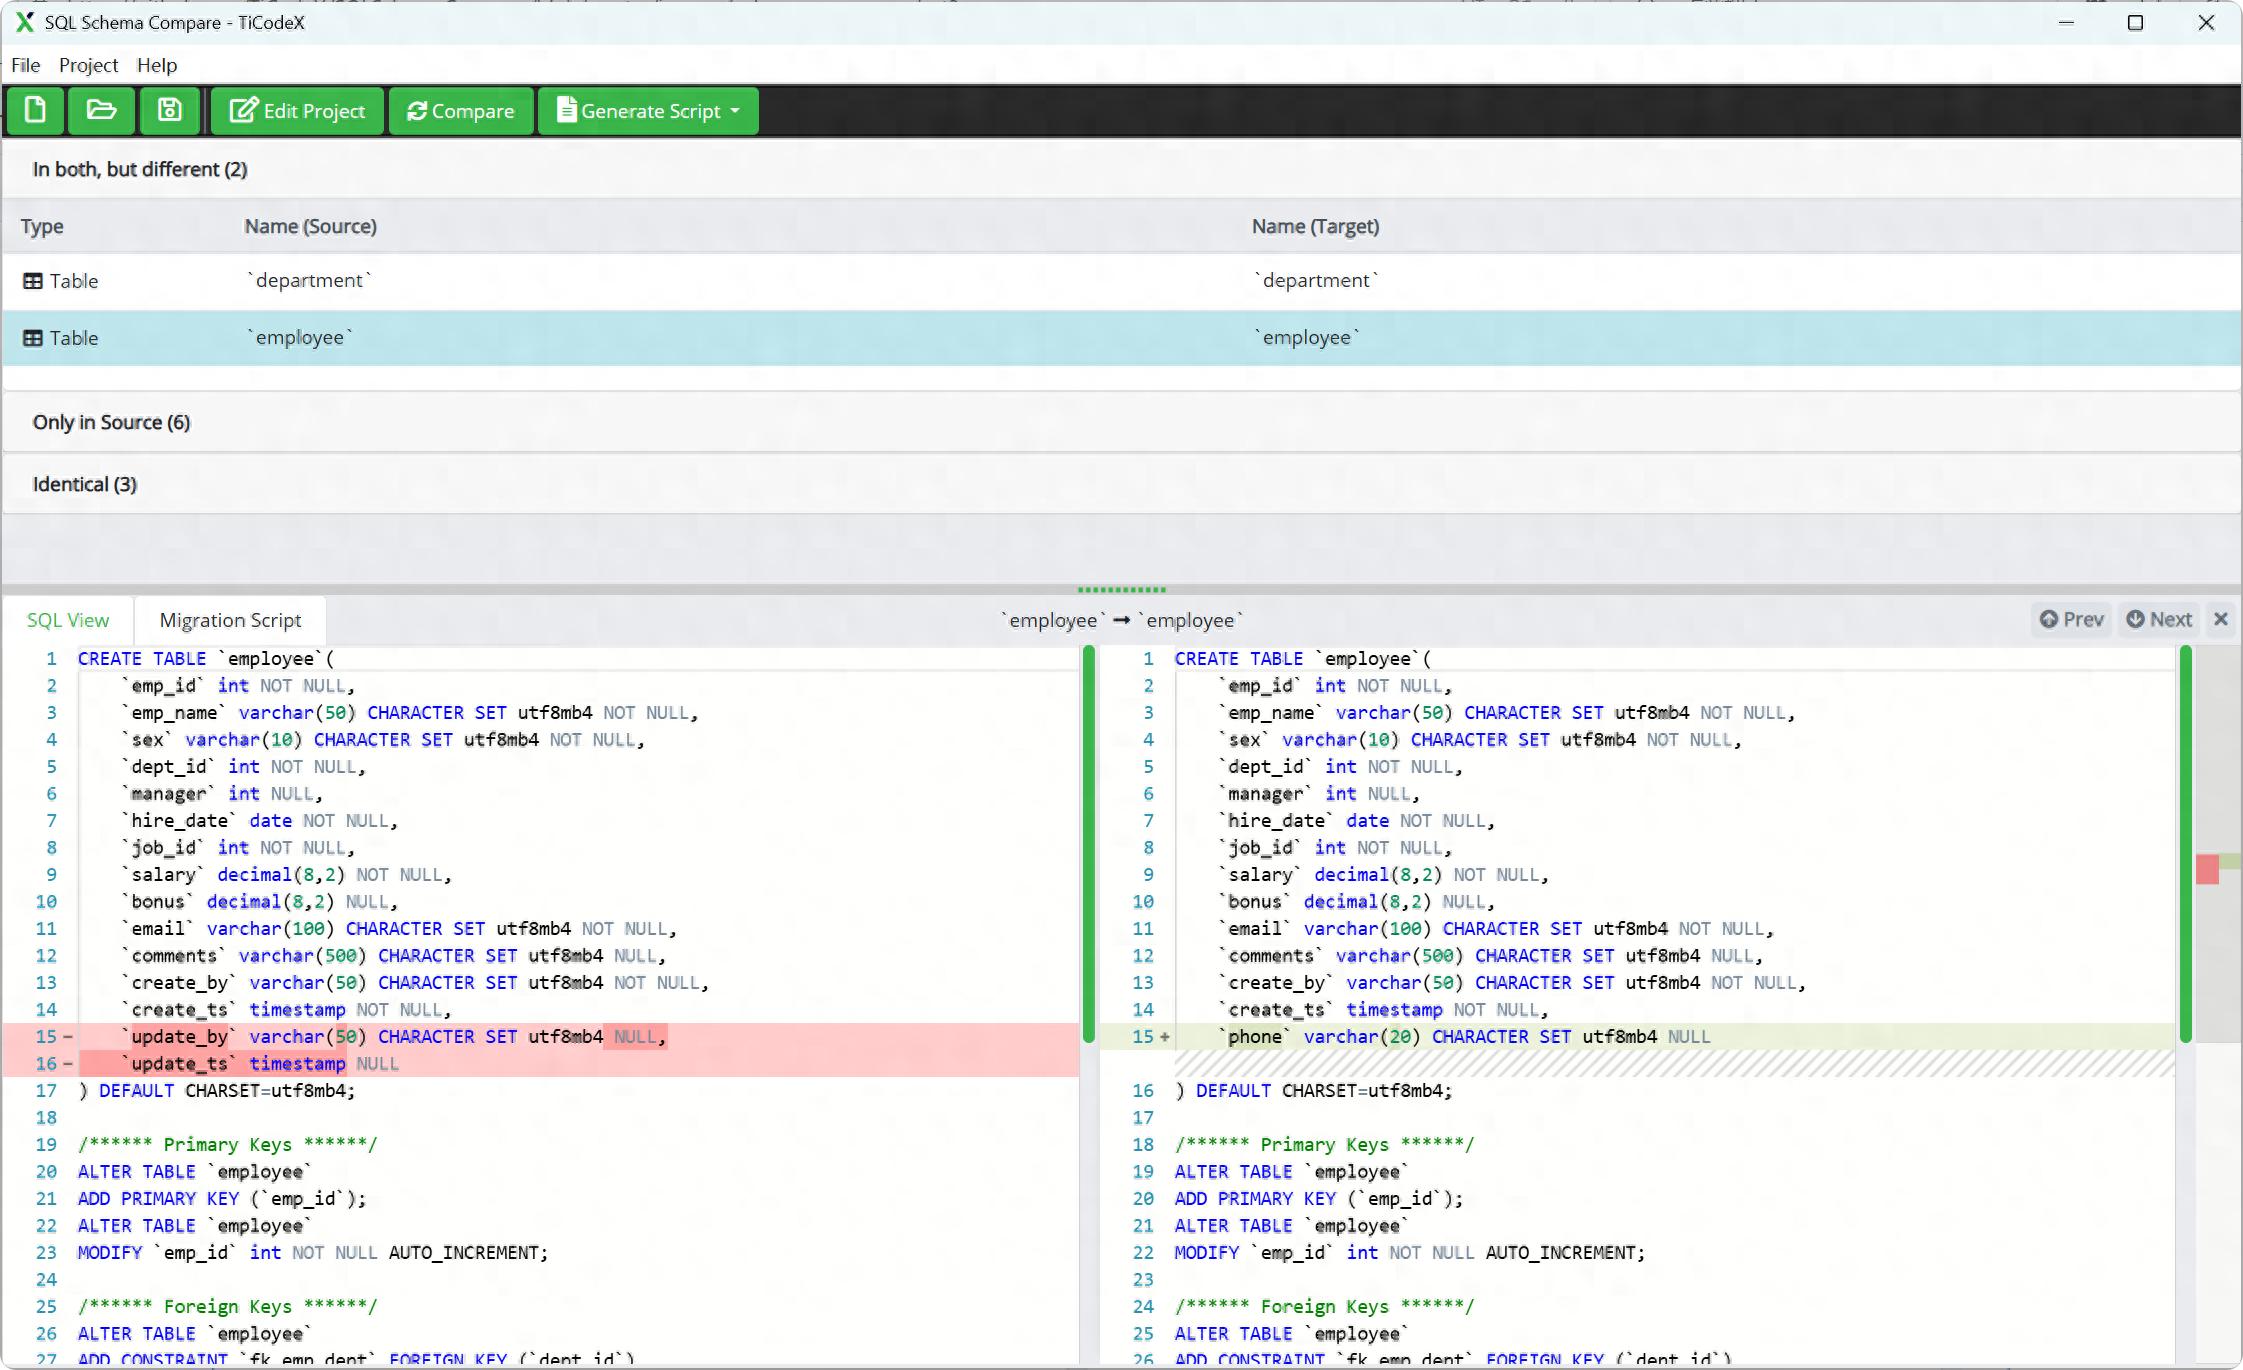Expand the Only in Source section
The width and height of the screenshot is (2243, 1370).
click(x=111, y=421)
